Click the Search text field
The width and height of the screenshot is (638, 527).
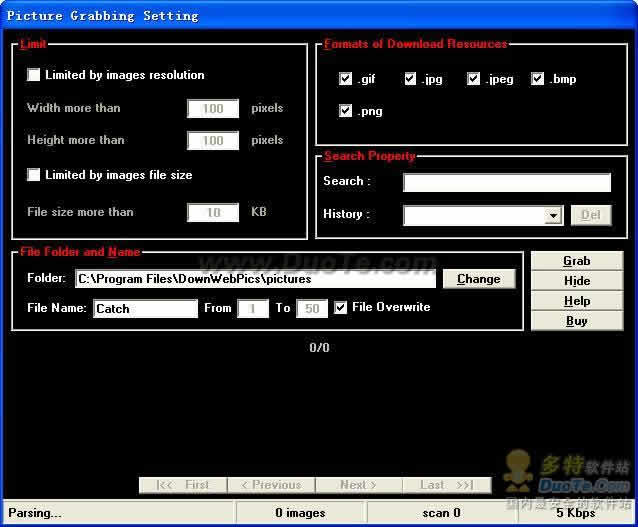click(507, 182)
